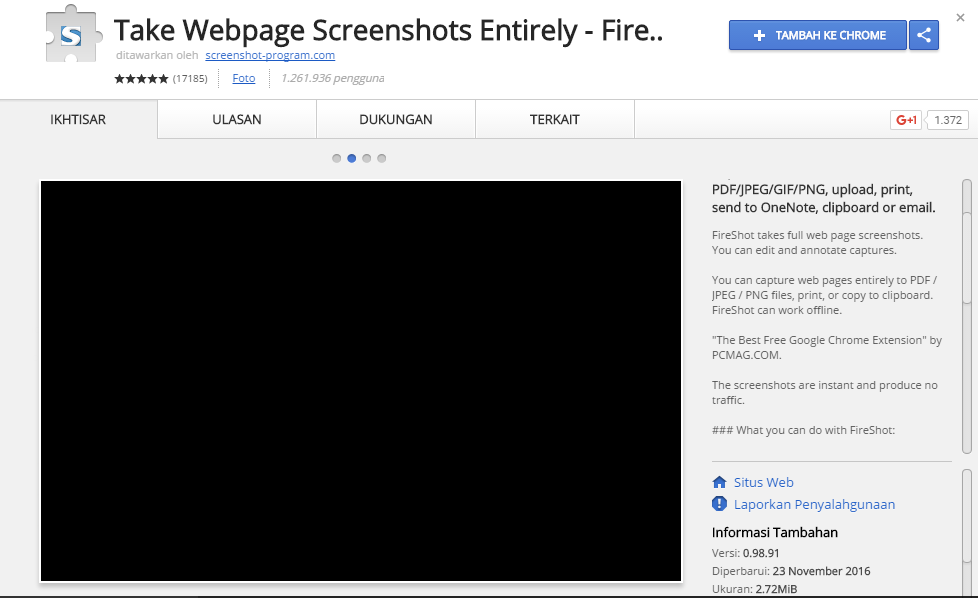Switch to the ULASAN tab
The width and height of the screenshot is (978, 598).
point(237,120)
